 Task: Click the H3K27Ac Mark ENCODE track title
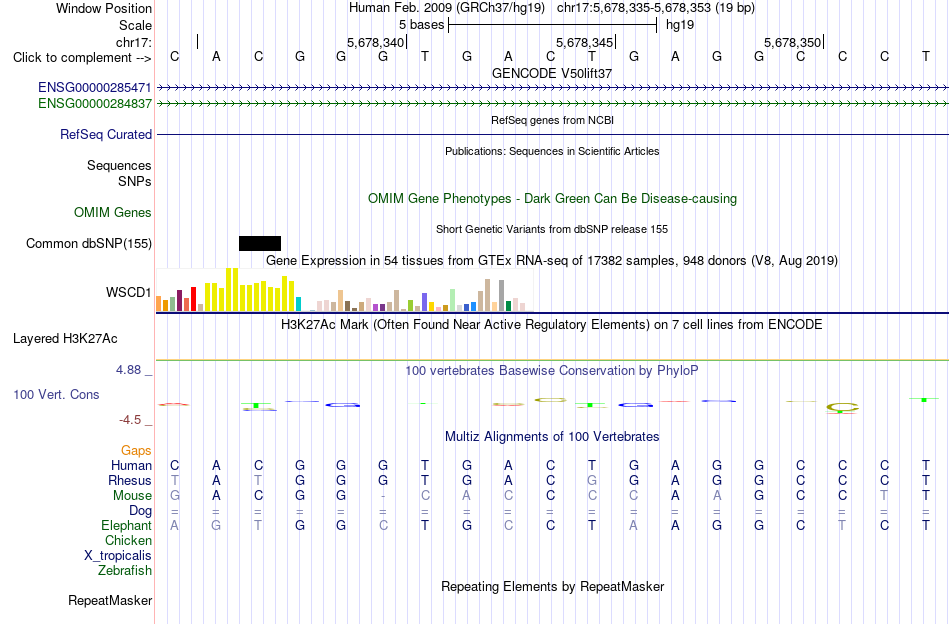(x=552, y=325)
